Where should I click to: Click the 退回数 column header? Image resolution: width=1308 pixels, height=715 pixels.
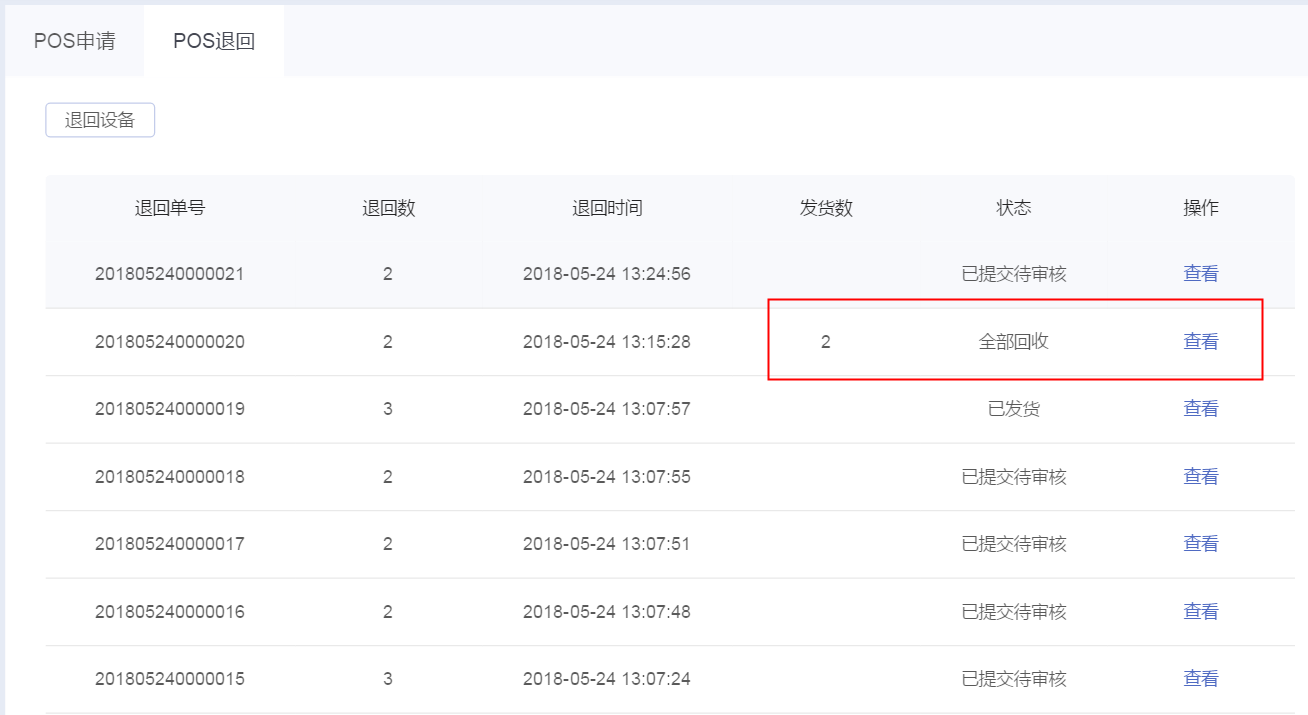pos(388,208)
